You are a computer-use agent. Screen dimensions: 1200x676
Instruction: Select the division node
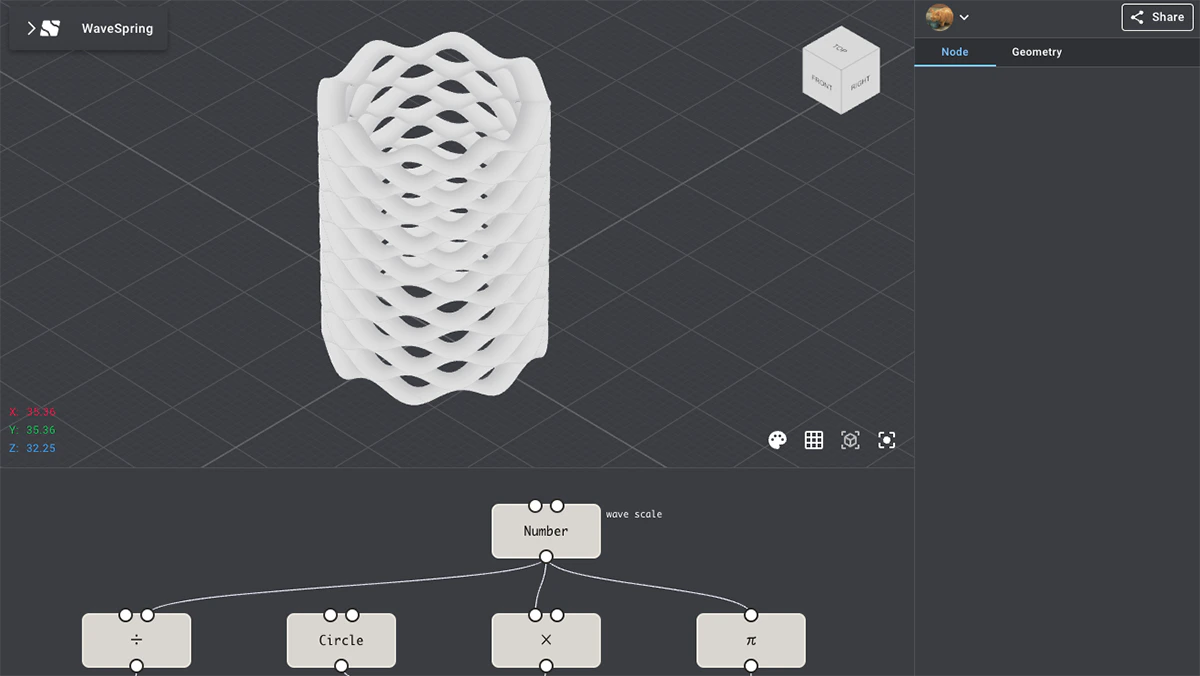(x=136, y=640)
